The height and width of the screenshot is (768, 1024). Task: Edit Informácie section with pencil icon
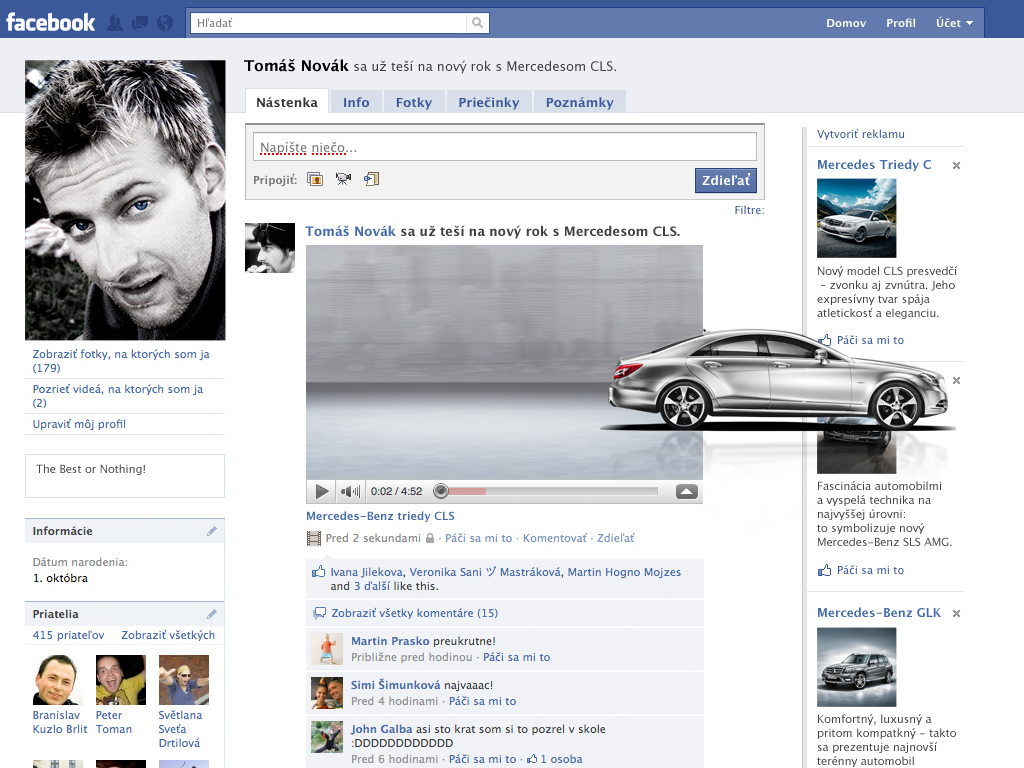click(212, 531)
